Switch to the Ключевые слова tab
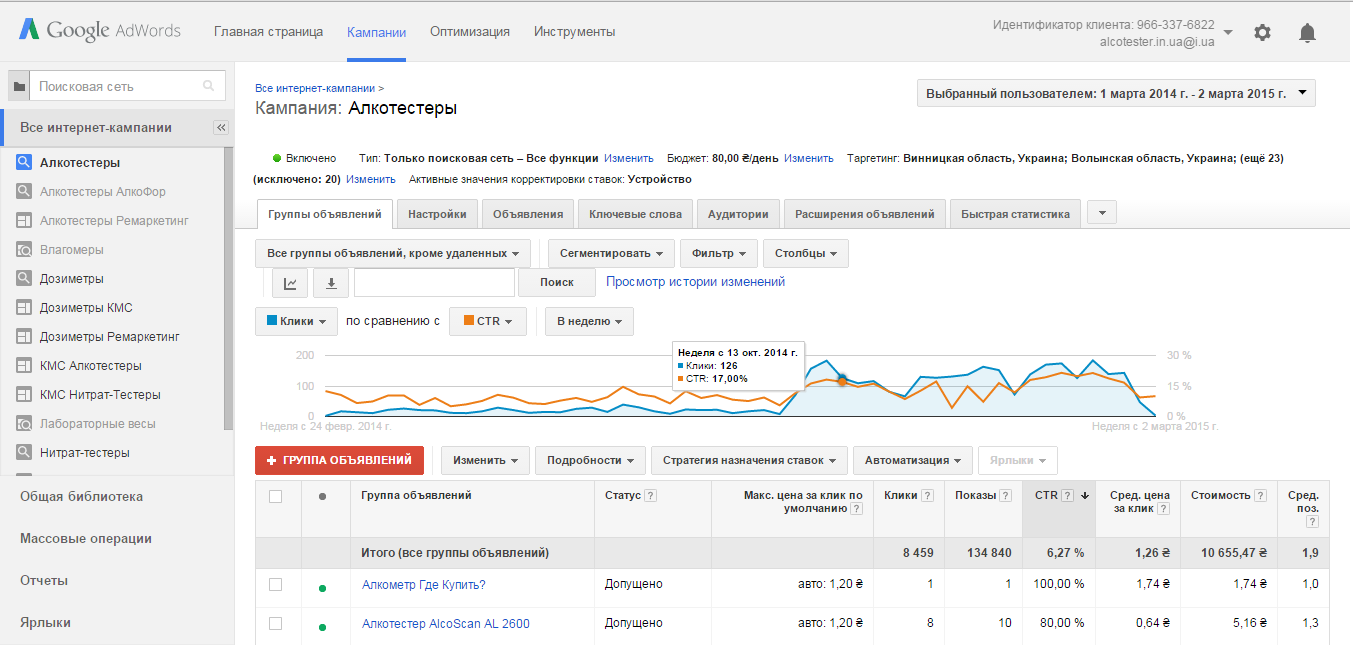The height and width of the screenshot is (645, 1353). [x=636, y=214]
